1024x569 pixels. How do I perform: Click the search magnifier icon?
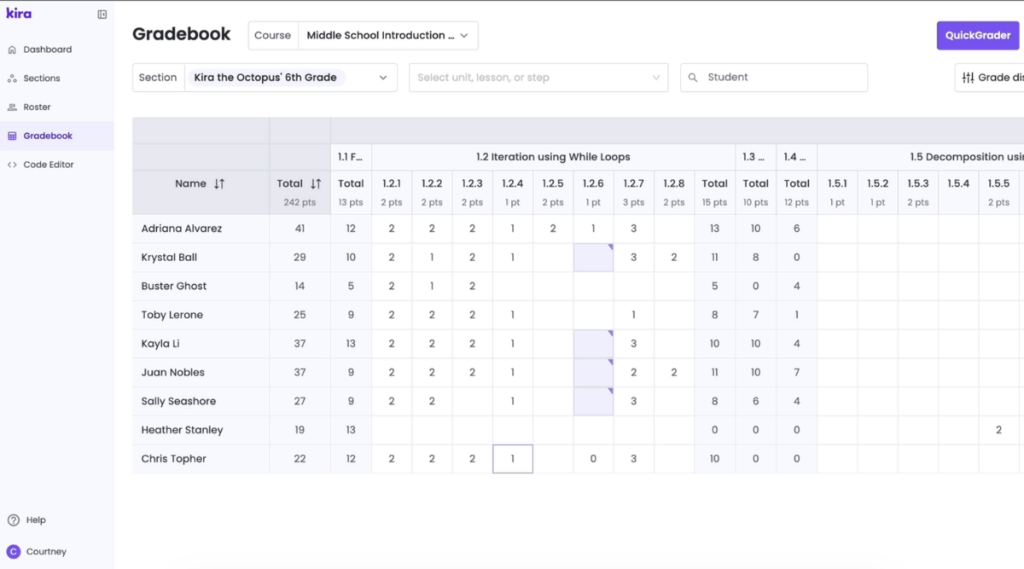pyautogui.click(x=693, y=77)
